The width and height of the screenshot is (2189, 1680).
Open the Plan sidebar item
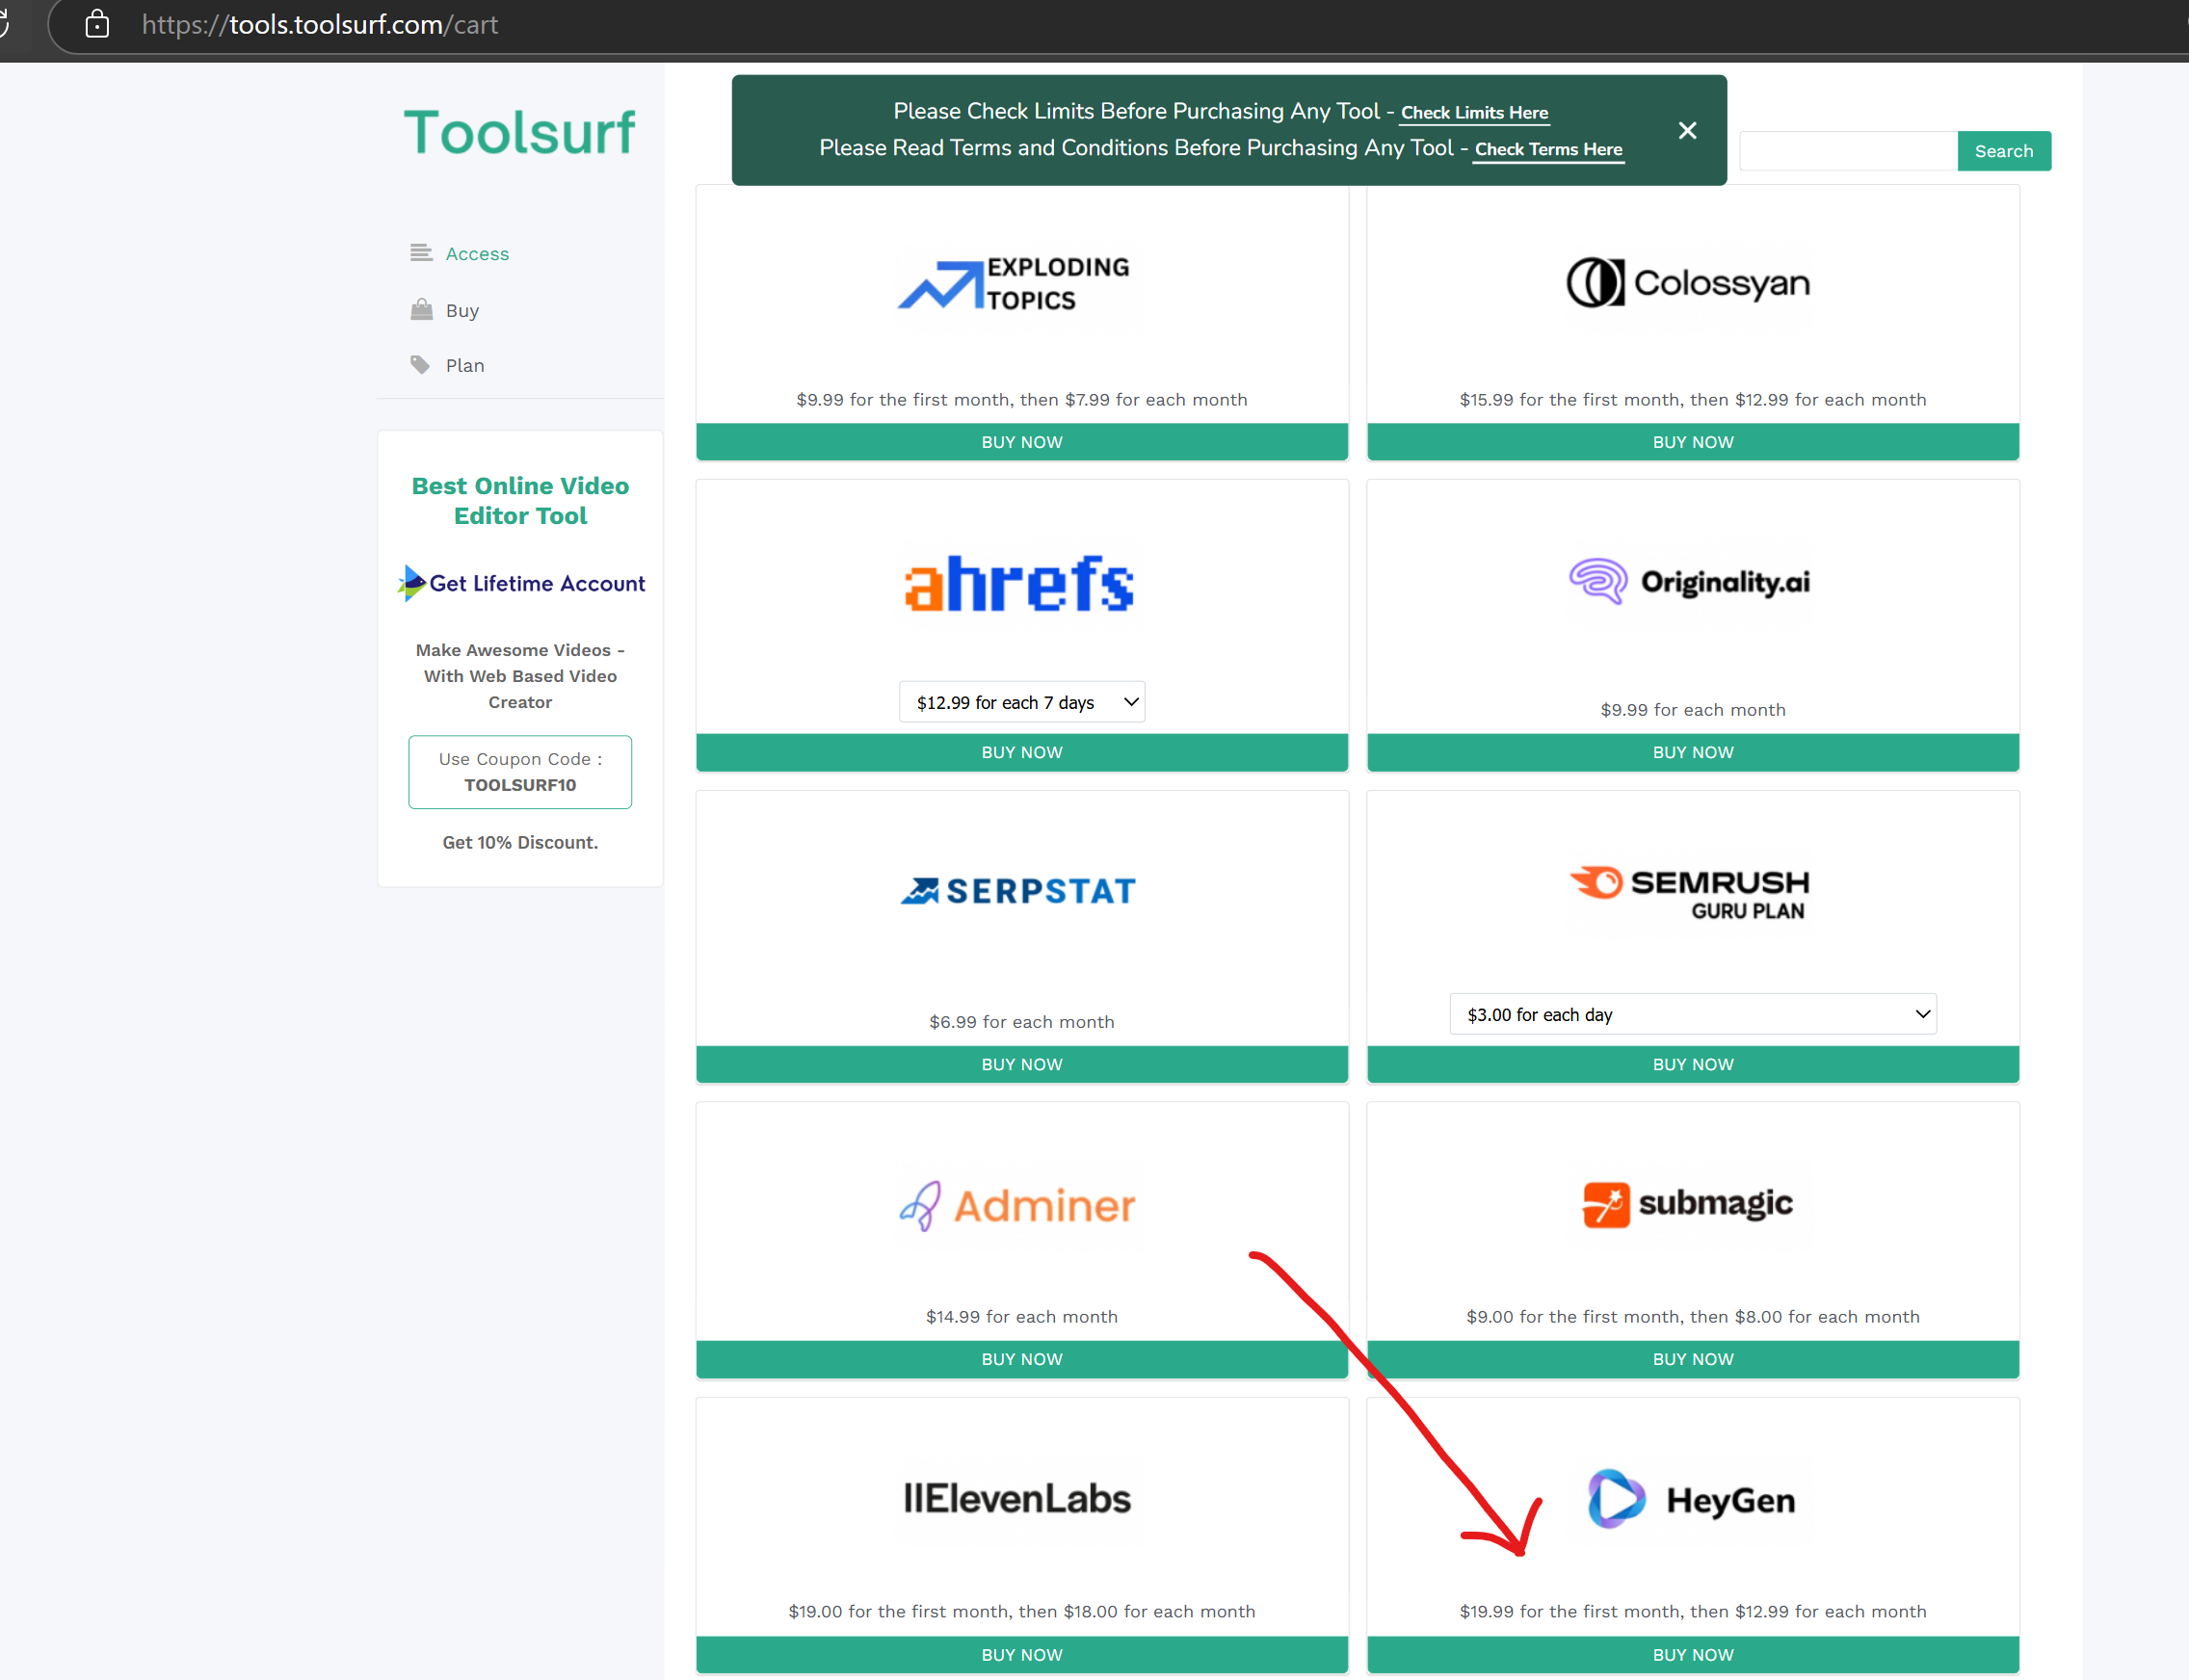click(465, 365)
